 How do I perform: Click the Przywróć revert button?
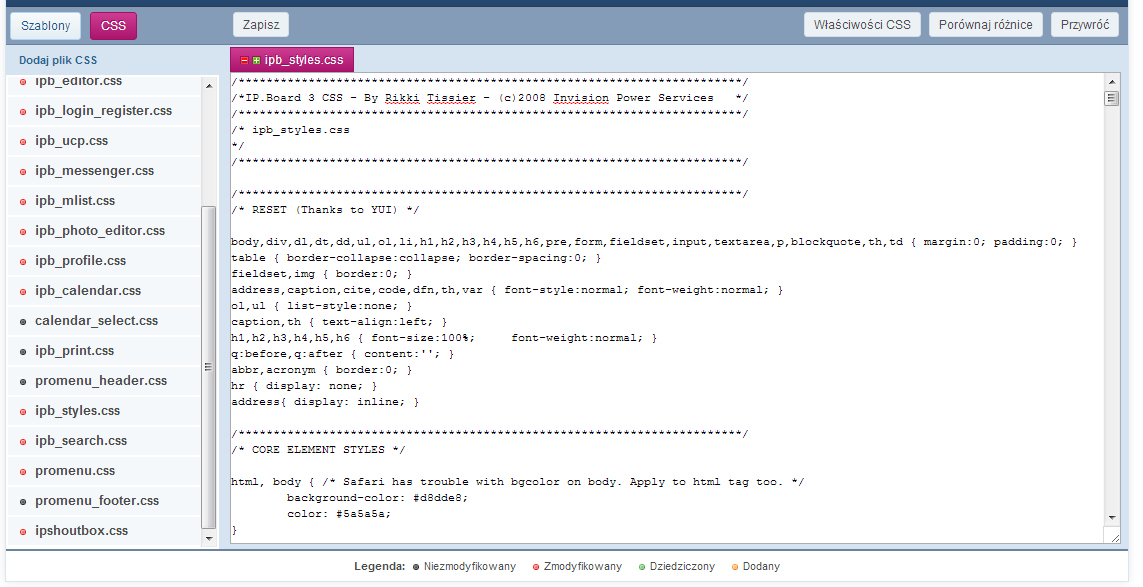pyautogui.click(x=1084, y=24)
